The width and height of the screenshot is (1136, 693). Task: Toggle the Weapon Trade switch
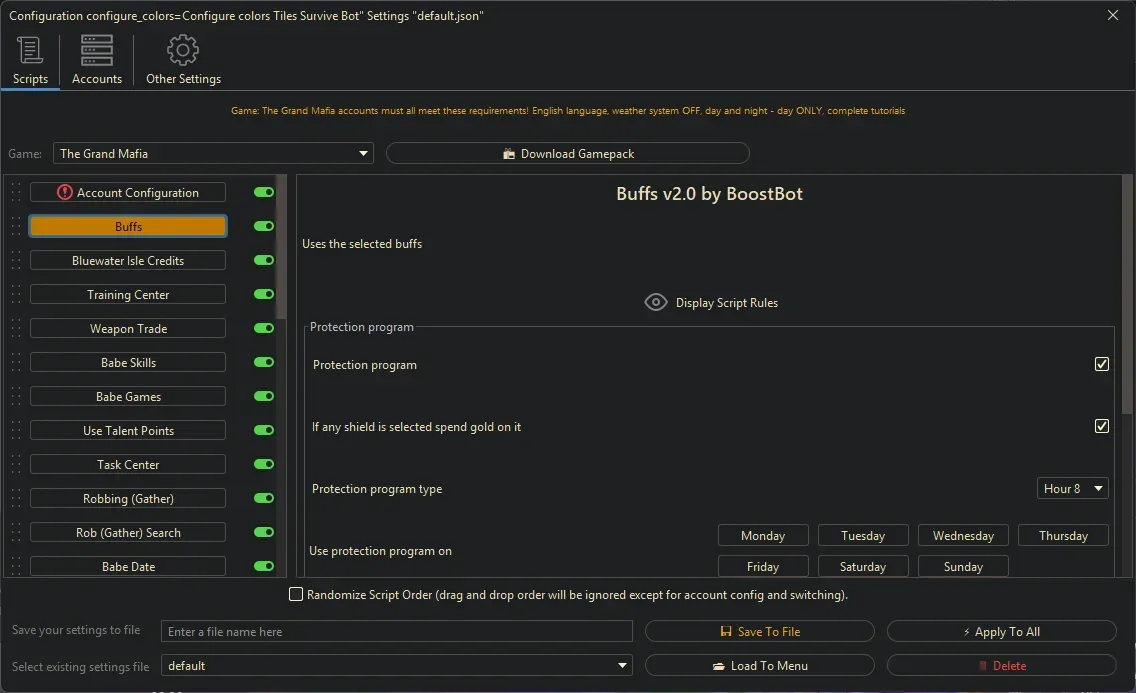point(264,328)
